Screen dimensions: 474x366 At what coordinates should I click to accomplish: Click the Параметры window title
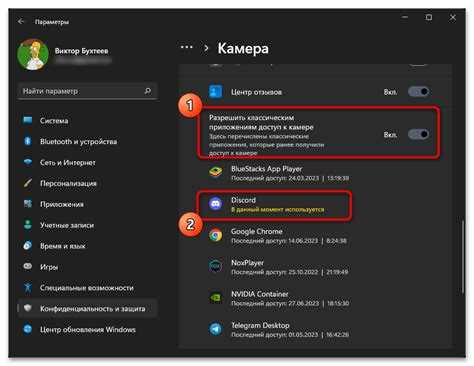pos(52,22)
